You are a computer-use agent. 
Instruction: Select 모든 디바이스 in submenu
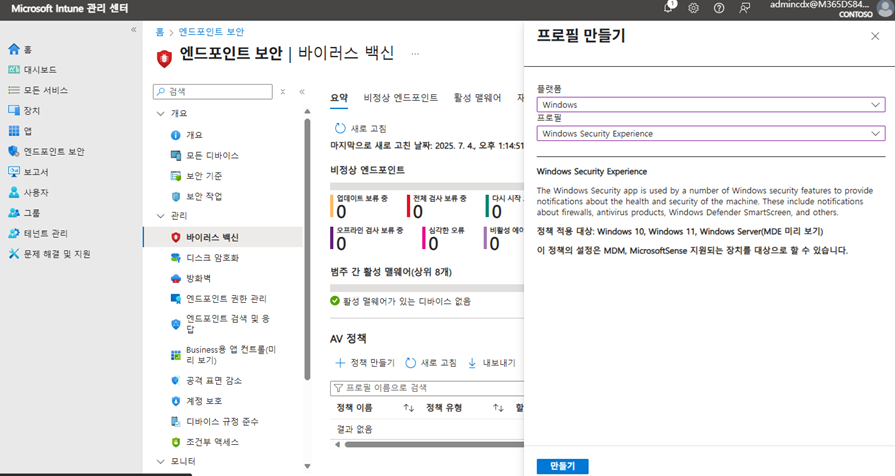[x=204, y=156]
